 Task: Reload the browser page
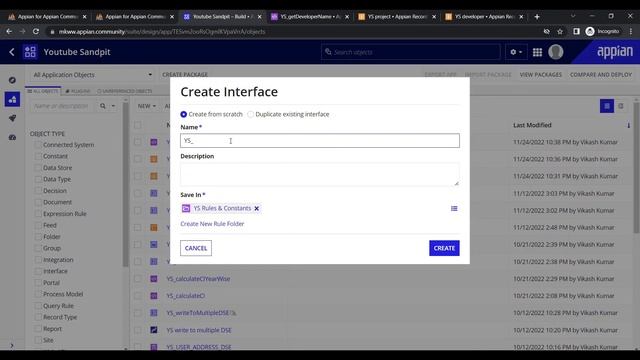36,31
